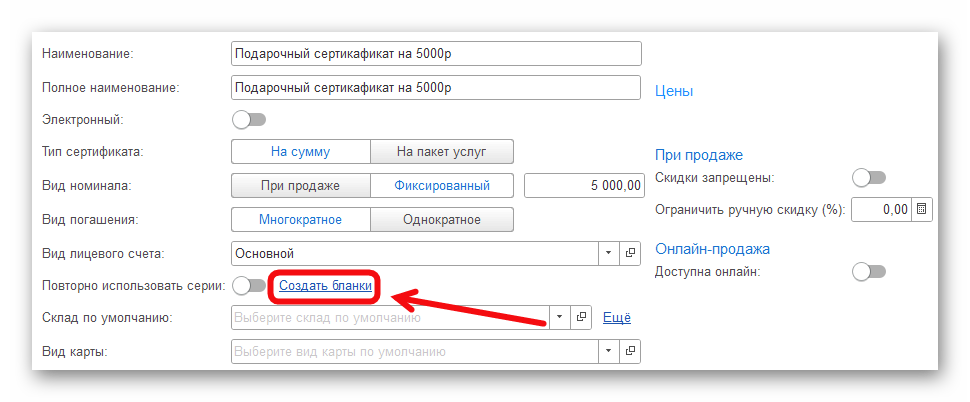Toggle Повторно использовать серии switch
The width and height of the screenshot is (970, 402).
[x=249, y=286]
